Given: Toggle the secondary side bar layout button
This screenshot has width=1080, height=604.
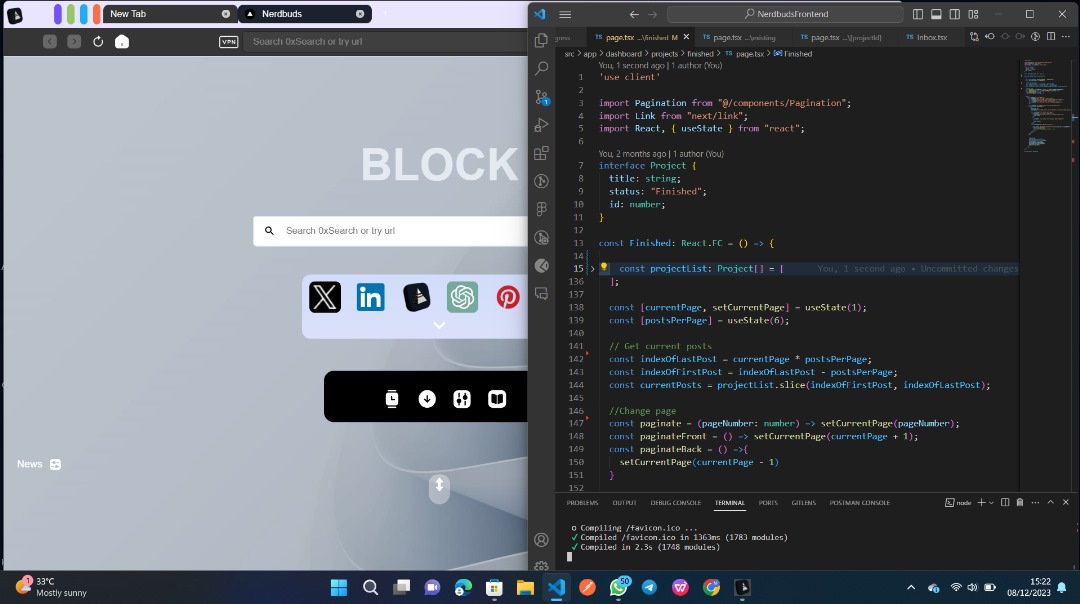Looking at the screenshot, I should pyautogui.click(x=955, y=14).
